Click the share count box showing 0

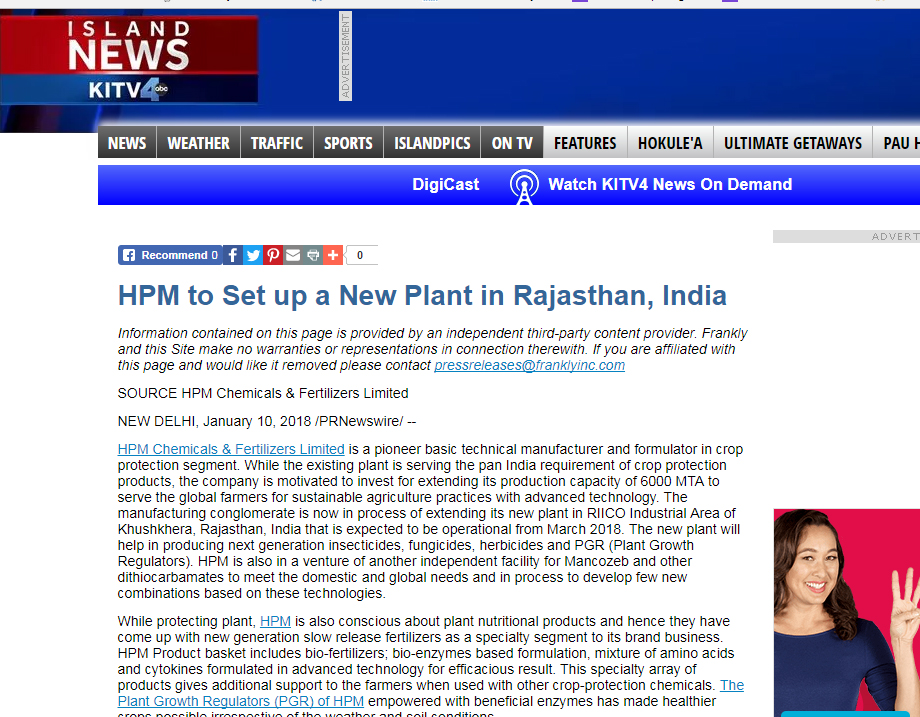(x=361, y=256)
